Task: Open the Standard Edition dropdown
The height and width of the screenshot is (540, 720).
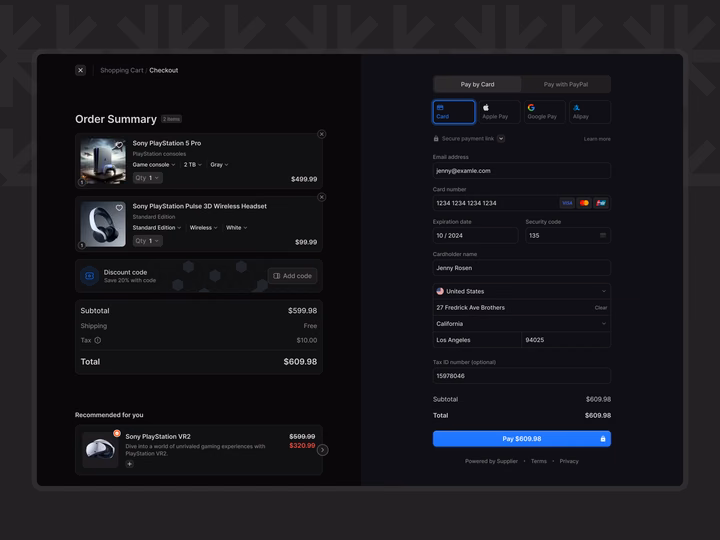Action: pos(157,228)
